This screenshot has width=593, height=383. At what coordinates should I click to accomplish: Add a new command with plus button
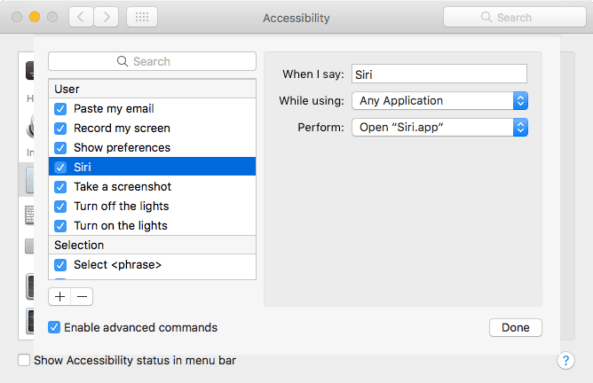click(x=60, y=296)
